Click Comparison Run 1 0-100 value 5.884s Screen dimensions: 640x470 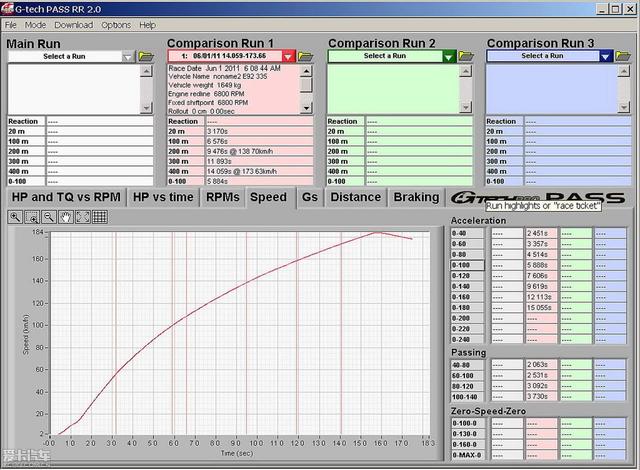(x=259, y=181)
